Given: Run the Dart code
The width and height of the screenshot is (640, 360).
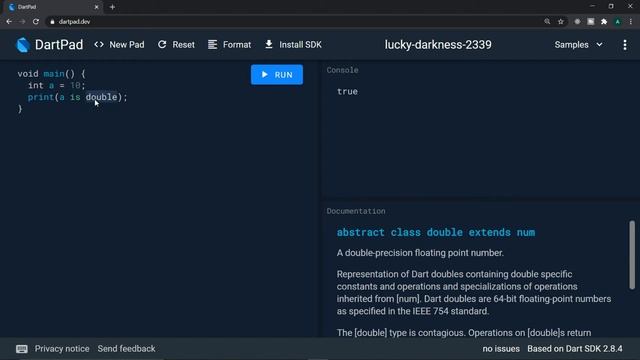Looking at the screenshot, I should click(277, 75).
